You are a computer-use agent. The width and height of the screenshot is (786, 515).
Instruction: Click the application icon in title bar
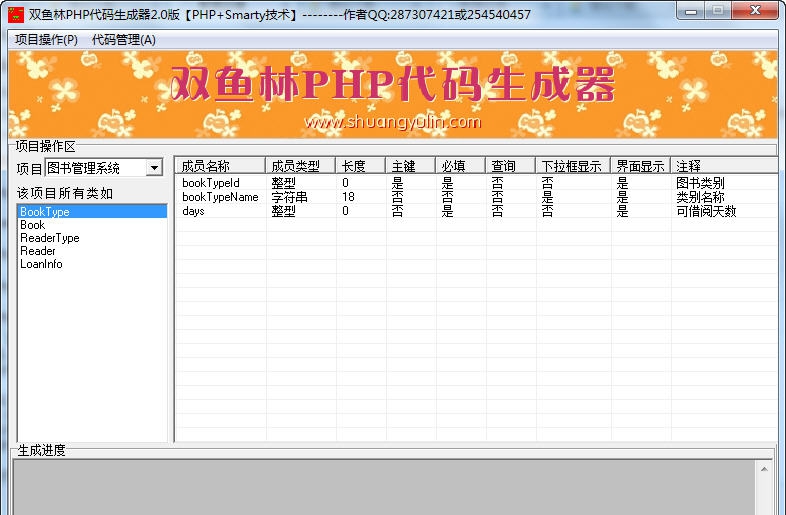[16, 15]
